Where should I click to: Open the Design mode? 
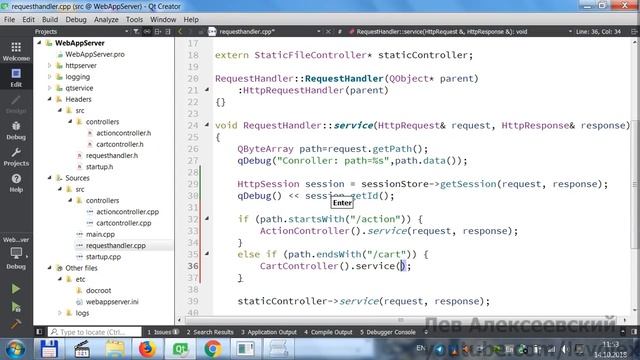16,104
